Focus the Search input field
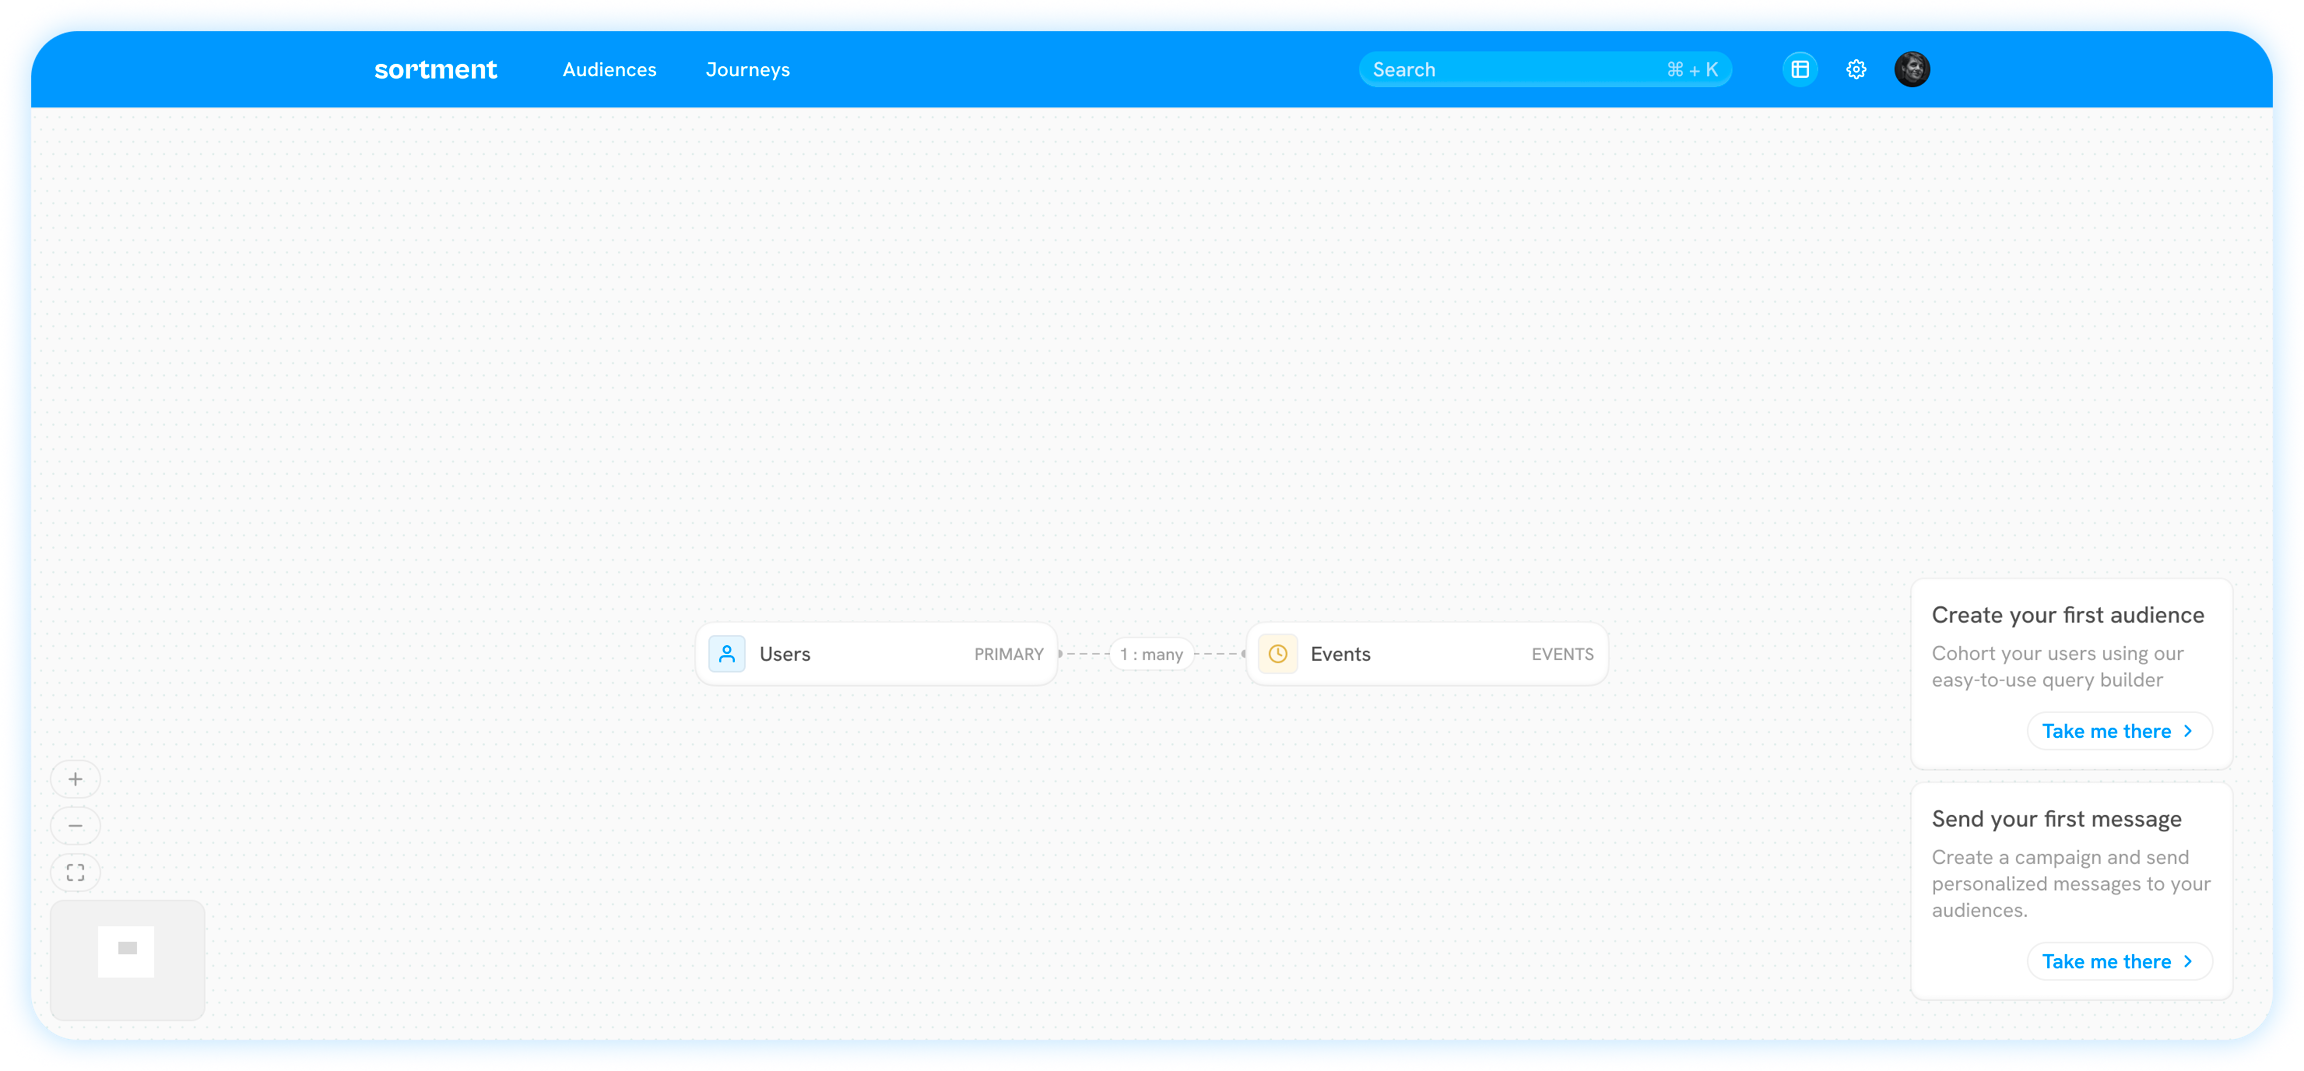Viewport: 2304px width, 1071px height. coord(1510,69)
